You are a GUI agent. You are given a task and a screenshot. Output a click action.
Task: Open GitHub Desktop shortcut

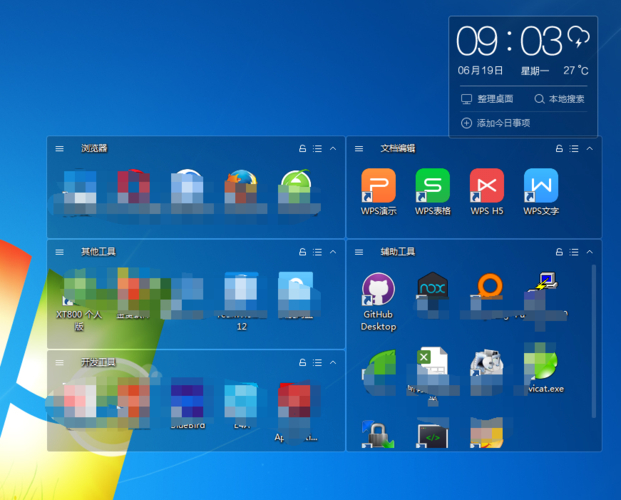378,289
